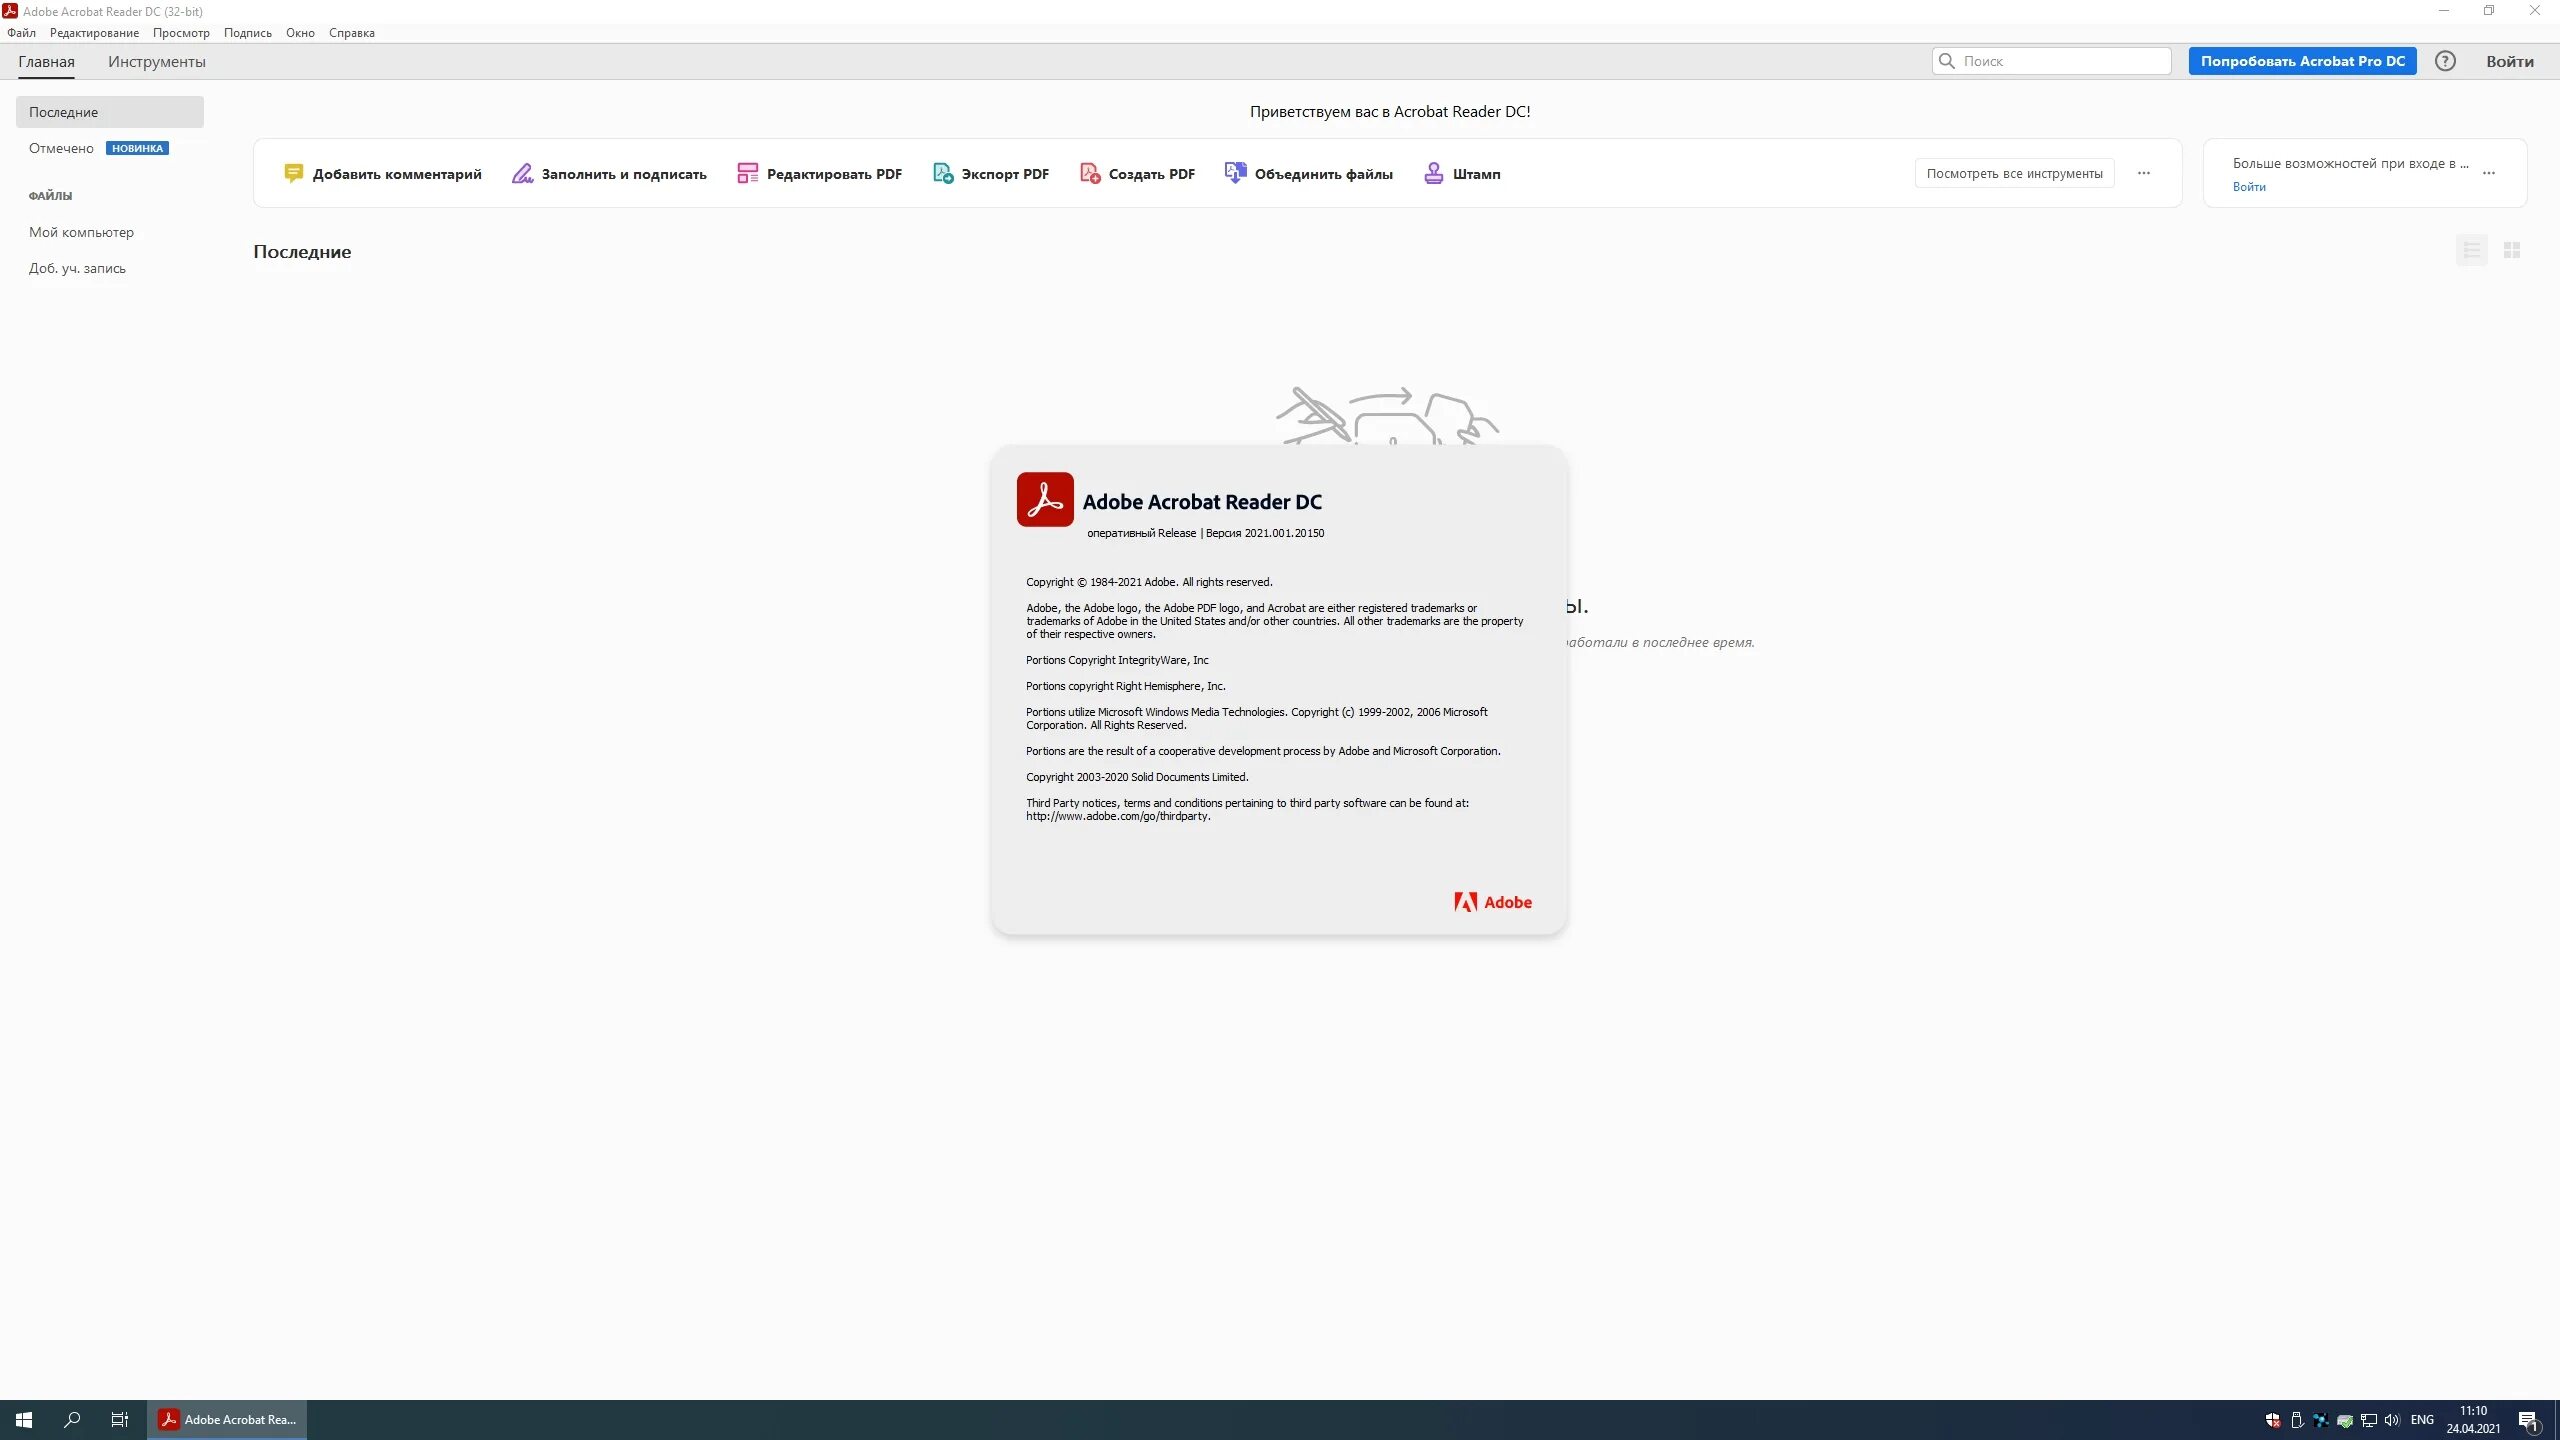Click the help question mark icon

coord(2445,61)
